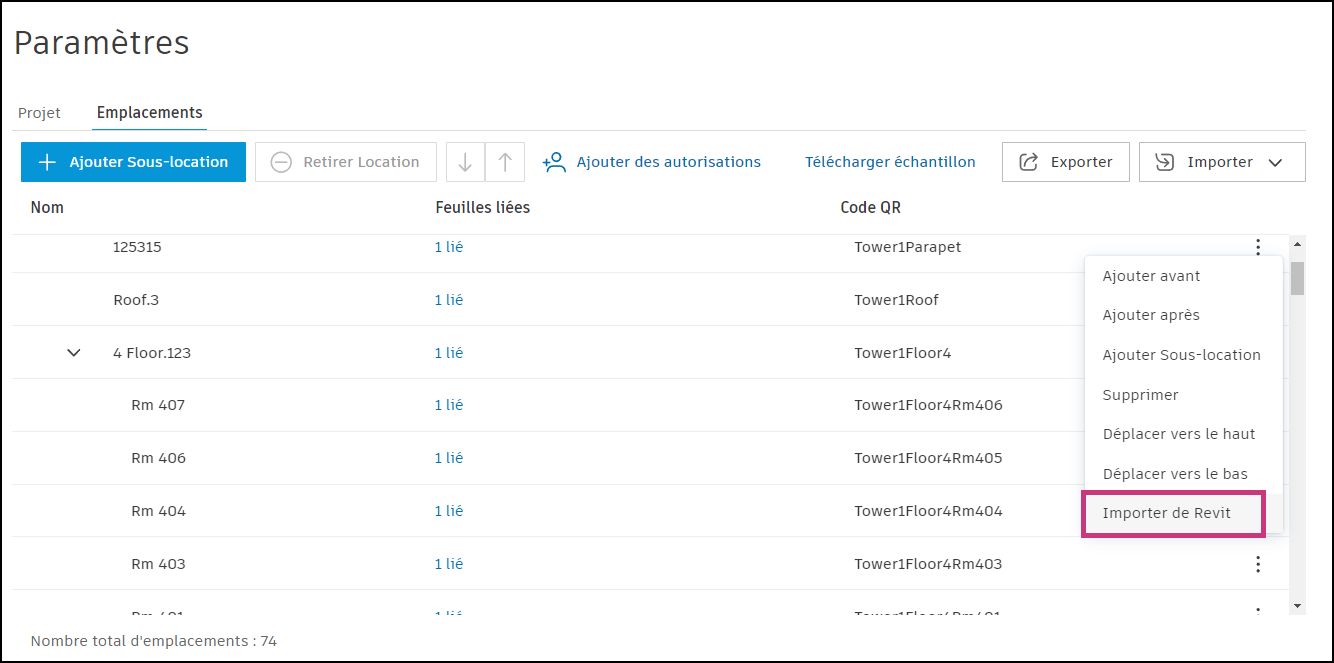Open the 1 lié link for Roof.3

pos(449,300)
